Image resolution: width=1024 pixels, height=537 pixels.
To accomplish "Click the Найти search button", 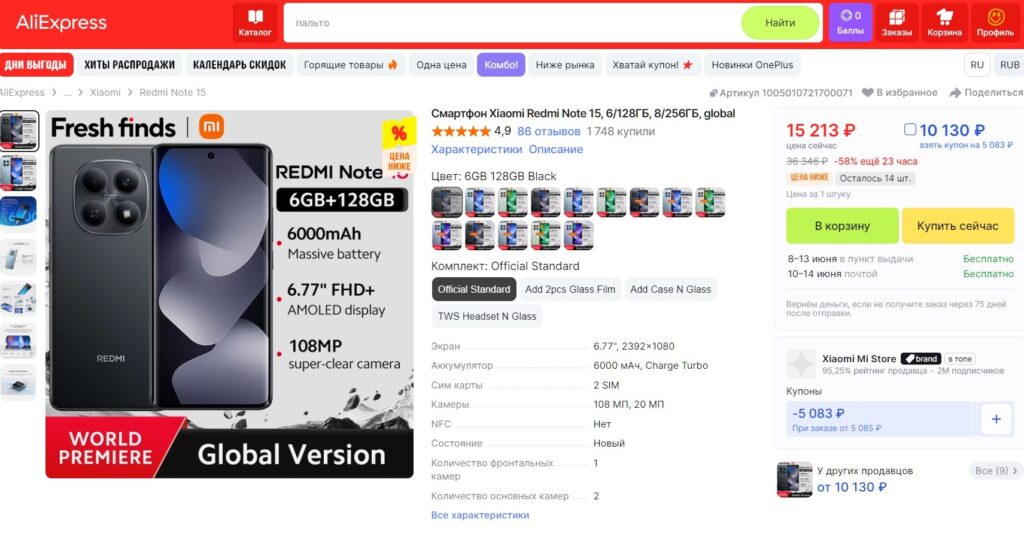I will pos(780,23).
